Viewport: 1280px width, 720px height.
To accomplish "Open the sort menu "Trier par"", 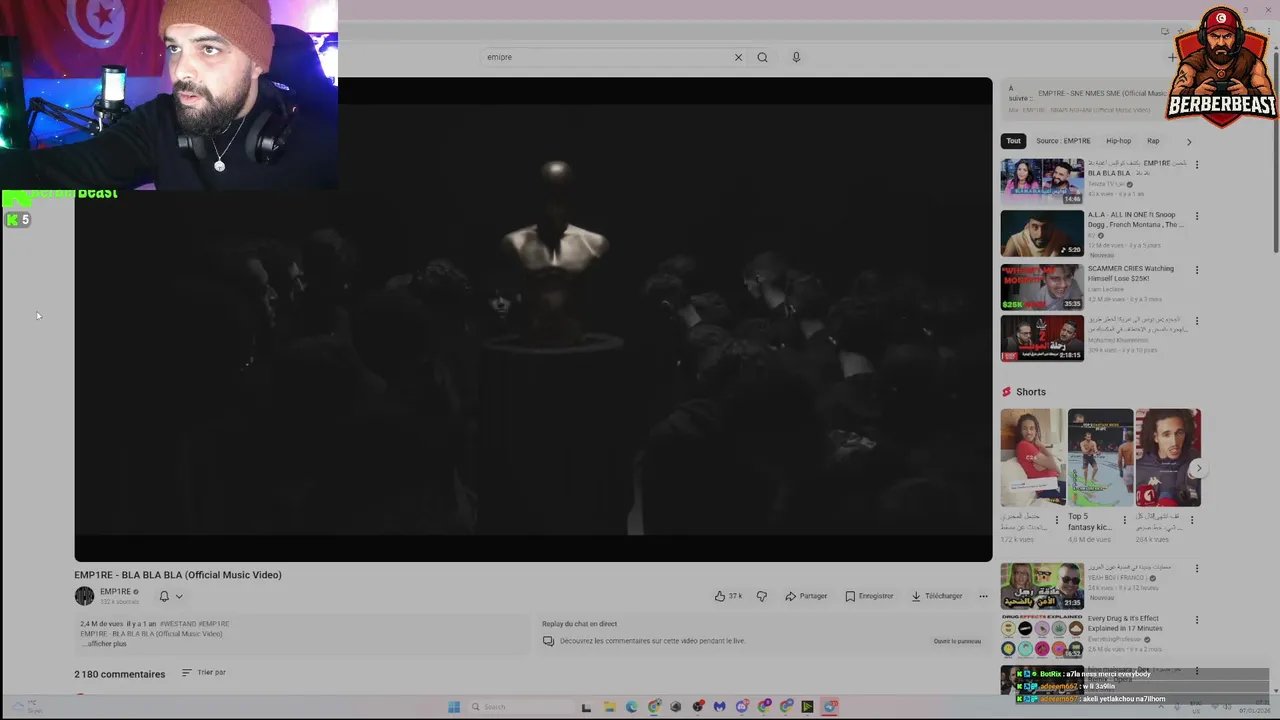I will point(204,673).
